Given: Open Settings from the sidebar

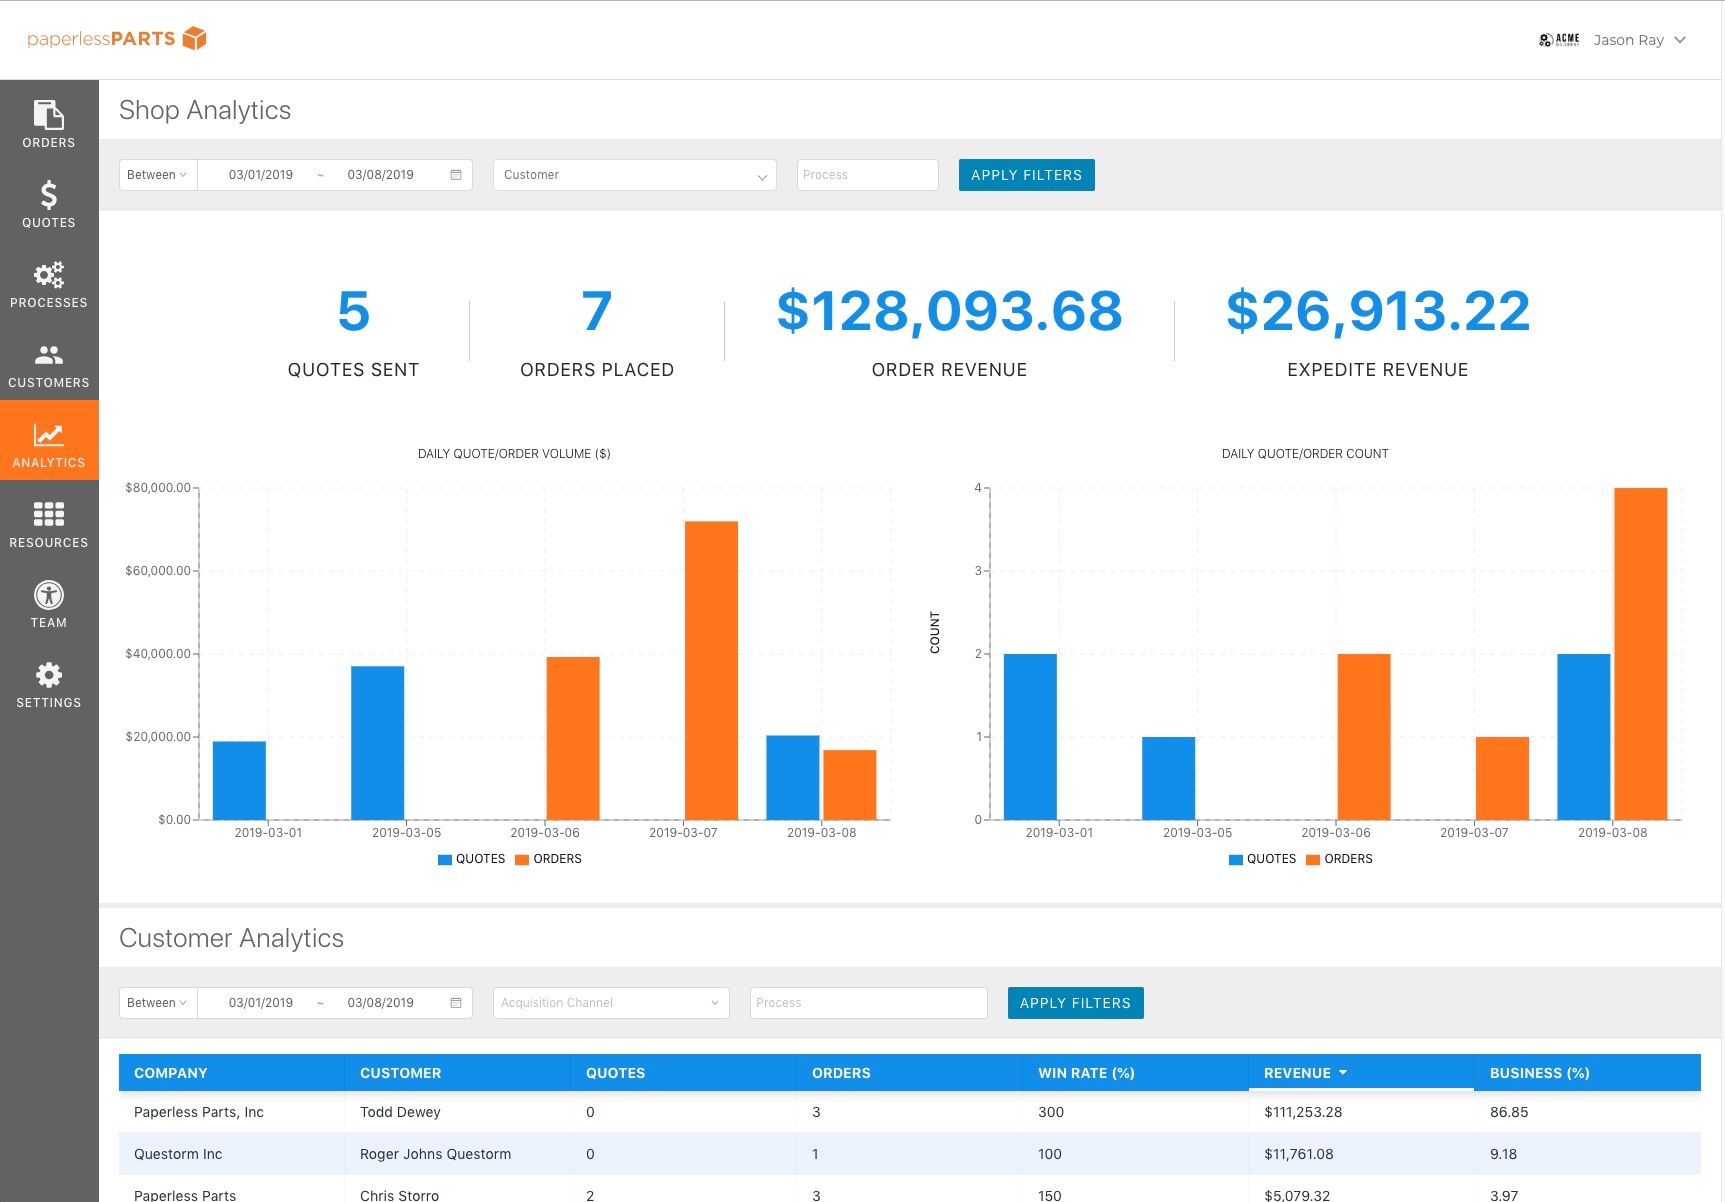Looking at the screenshot, I should (48, 685).
